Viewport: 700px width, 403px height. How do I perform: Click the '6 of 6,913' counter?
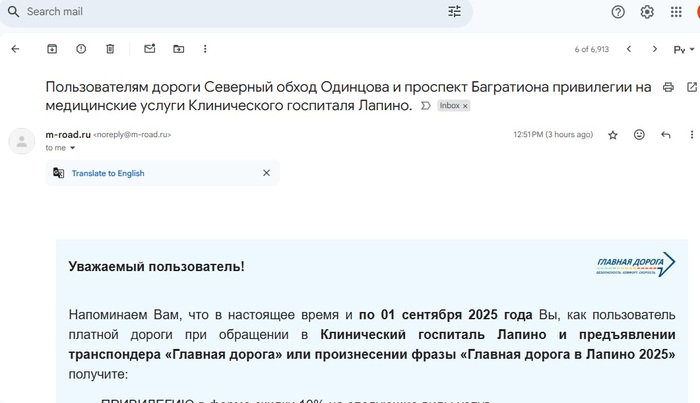pyautogui.click(x=592, y=50)
